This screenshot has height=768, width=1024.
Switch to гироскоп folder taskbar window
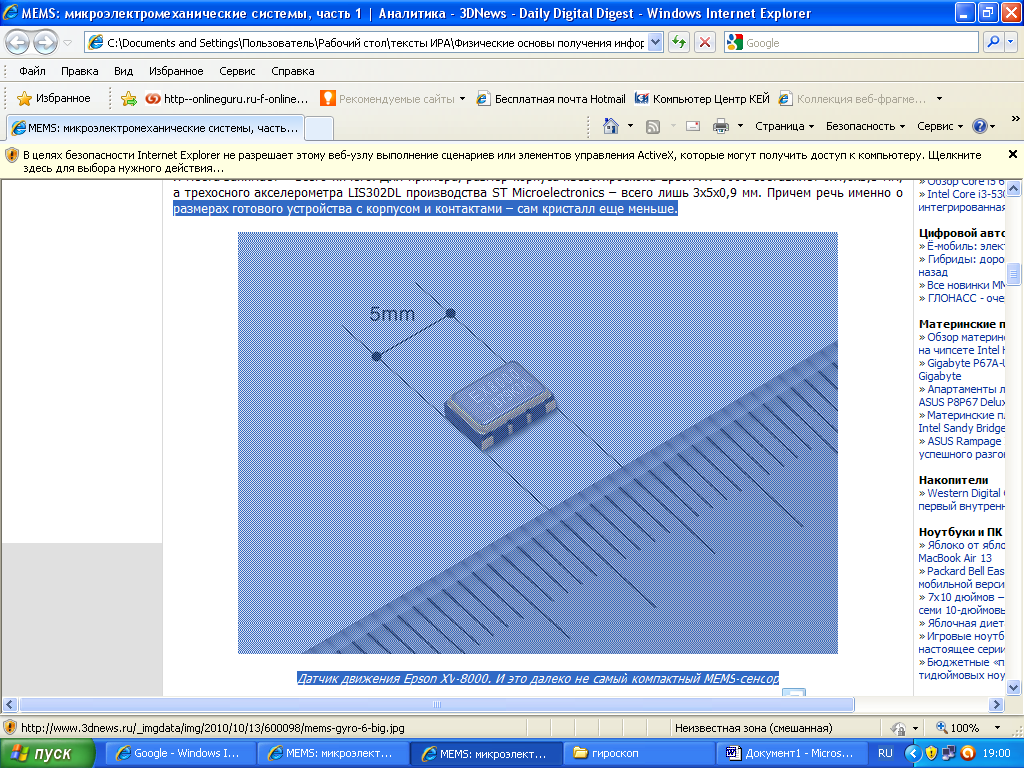click(639, 753)
